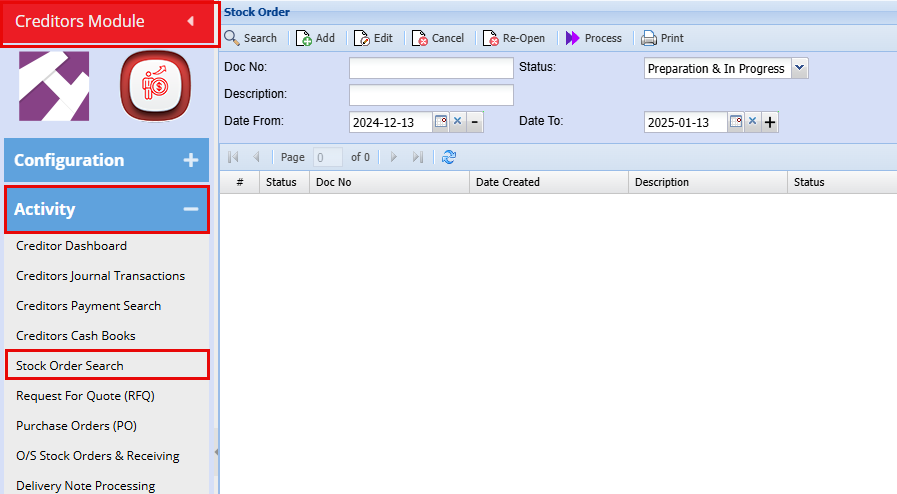Click the Date From text field
Viewport: 897px width, 494px height.
coord(391,122)
